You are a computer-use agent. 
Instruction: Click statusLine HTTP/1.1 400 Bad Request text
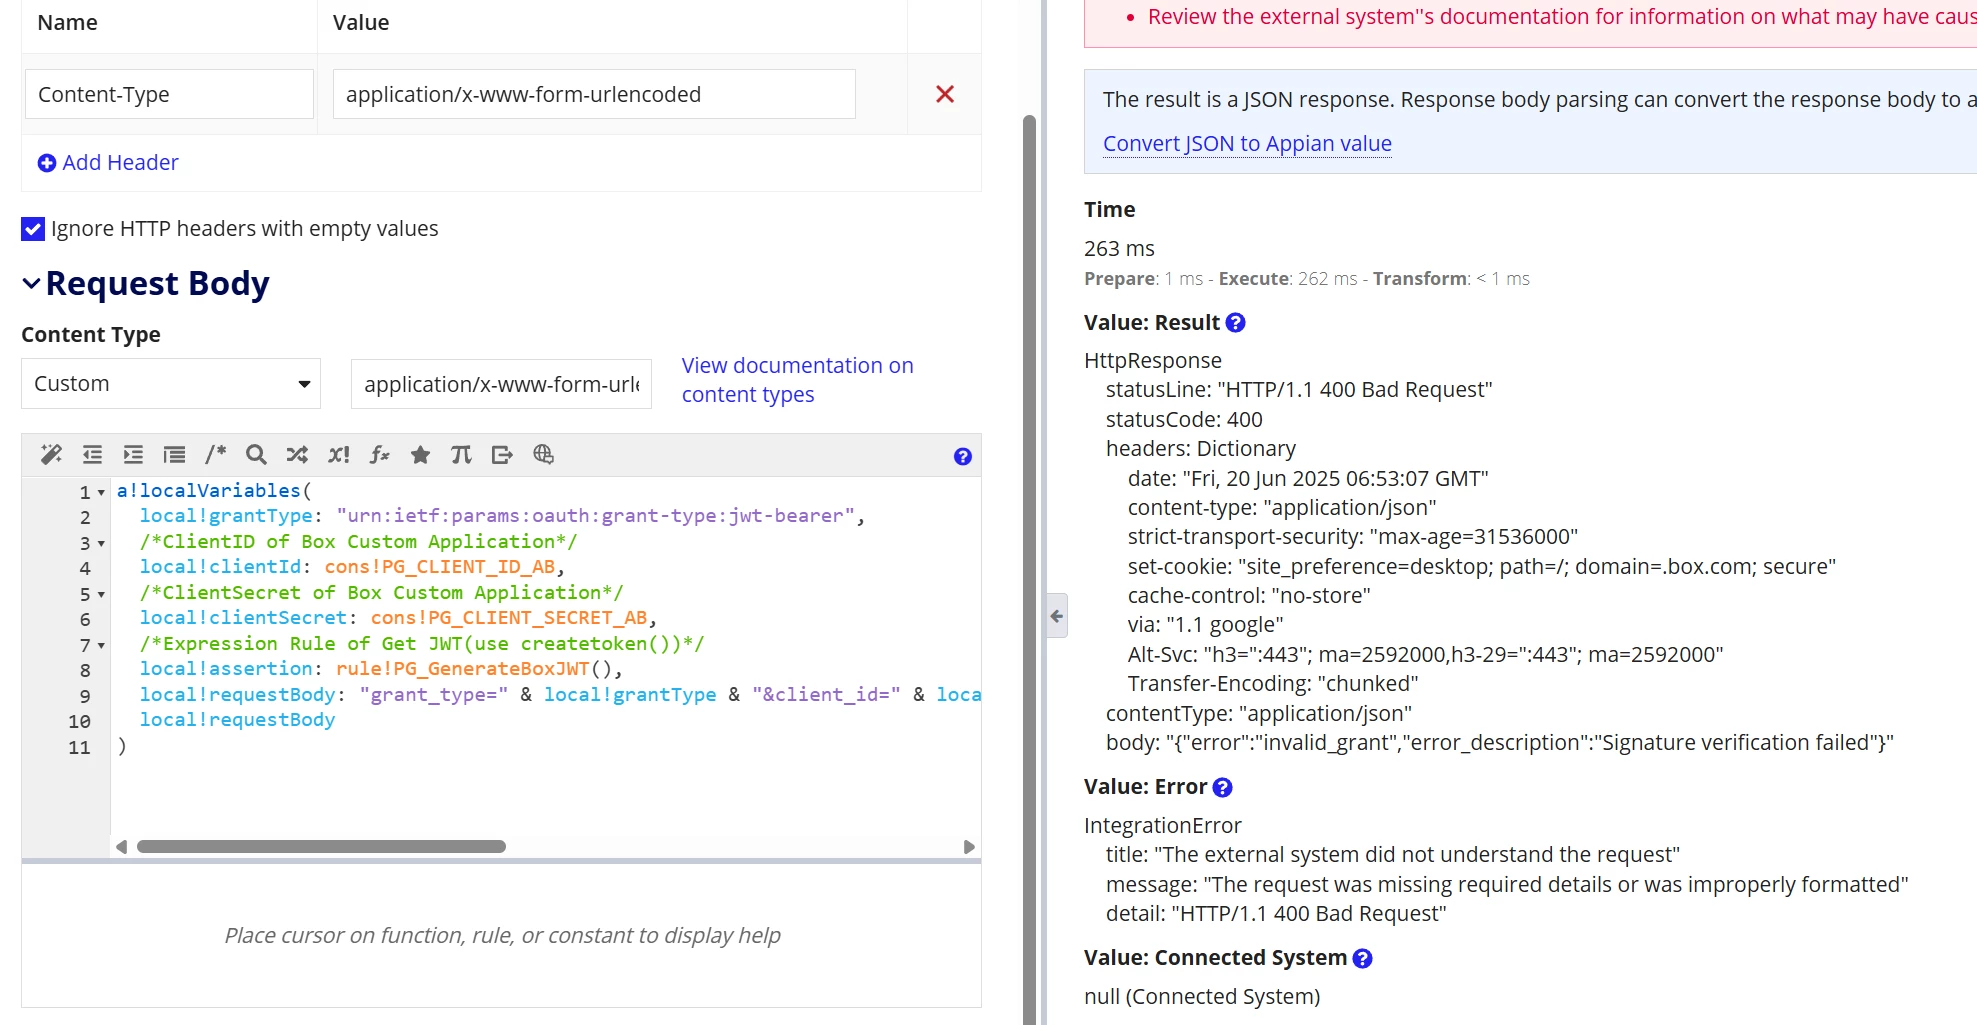(1299, 390)
